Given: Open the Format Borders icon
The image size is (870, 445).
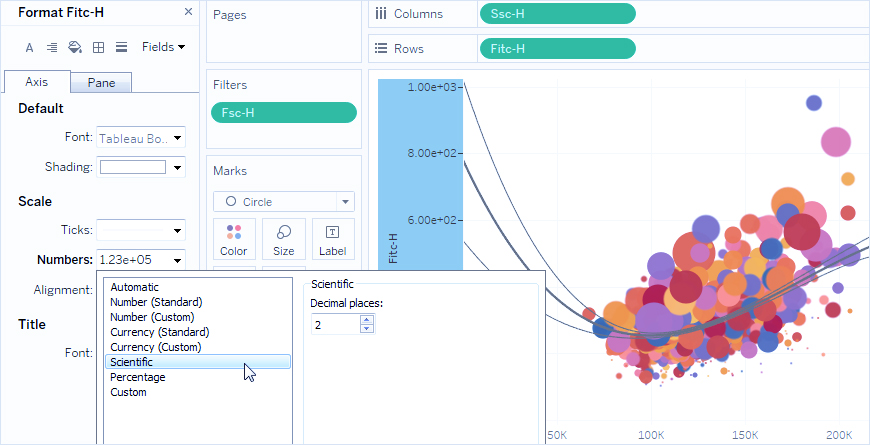Looking at the screenshot, I should click(98, 47).
